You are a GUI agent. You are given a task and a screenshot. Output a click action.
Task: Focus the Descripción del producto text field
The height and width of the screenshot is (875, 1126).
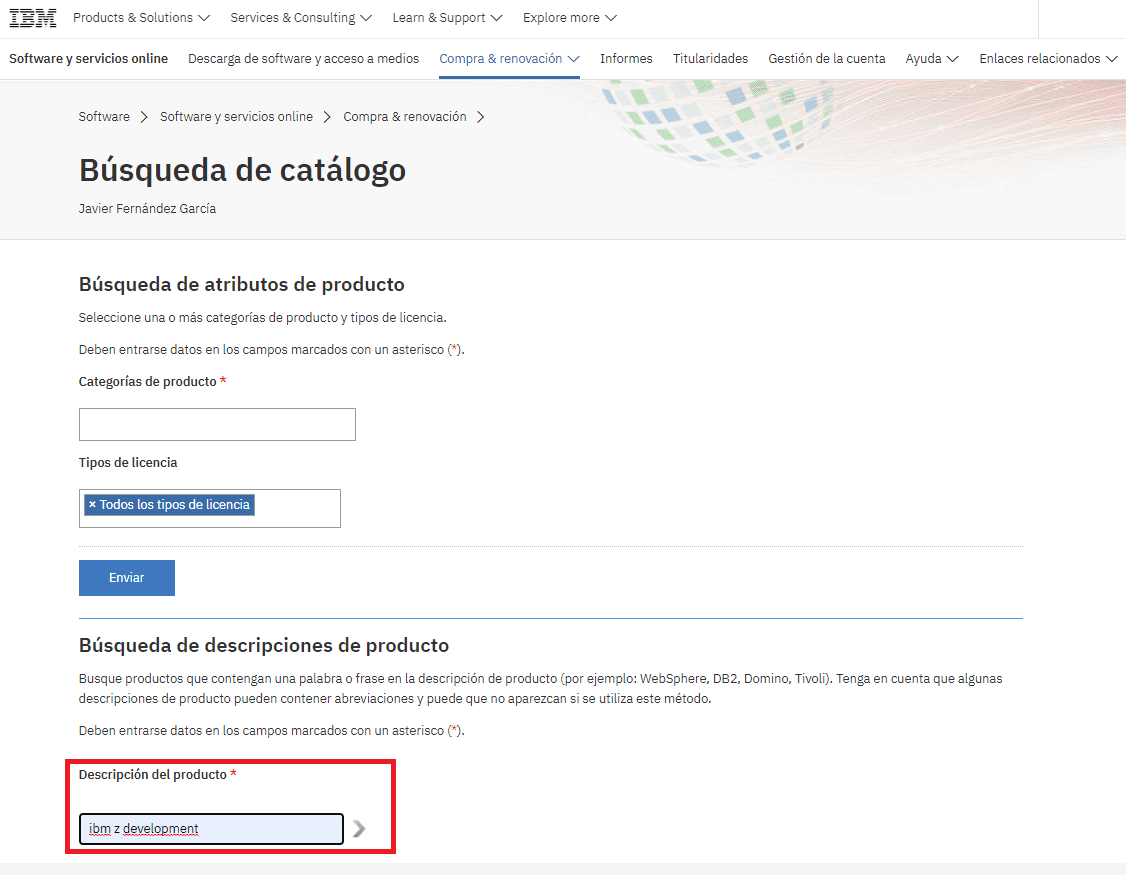(211, 829)
